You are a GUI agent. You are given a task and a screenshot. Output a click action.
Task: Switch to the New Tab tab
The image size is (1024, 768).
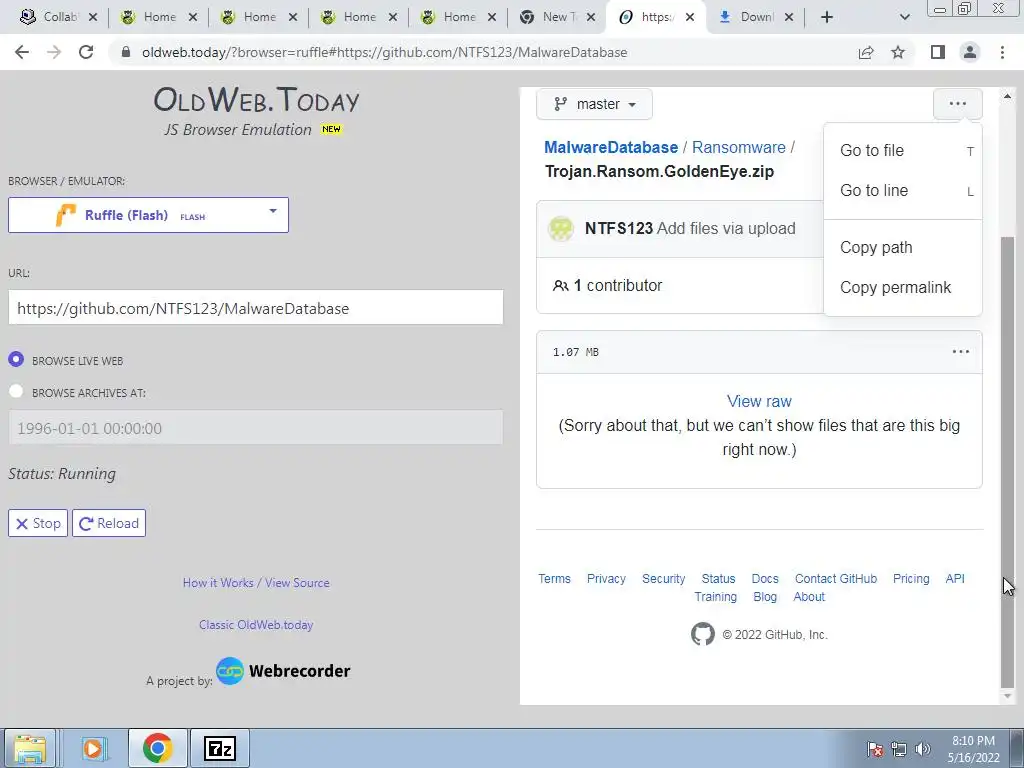[x=556, y=17]
